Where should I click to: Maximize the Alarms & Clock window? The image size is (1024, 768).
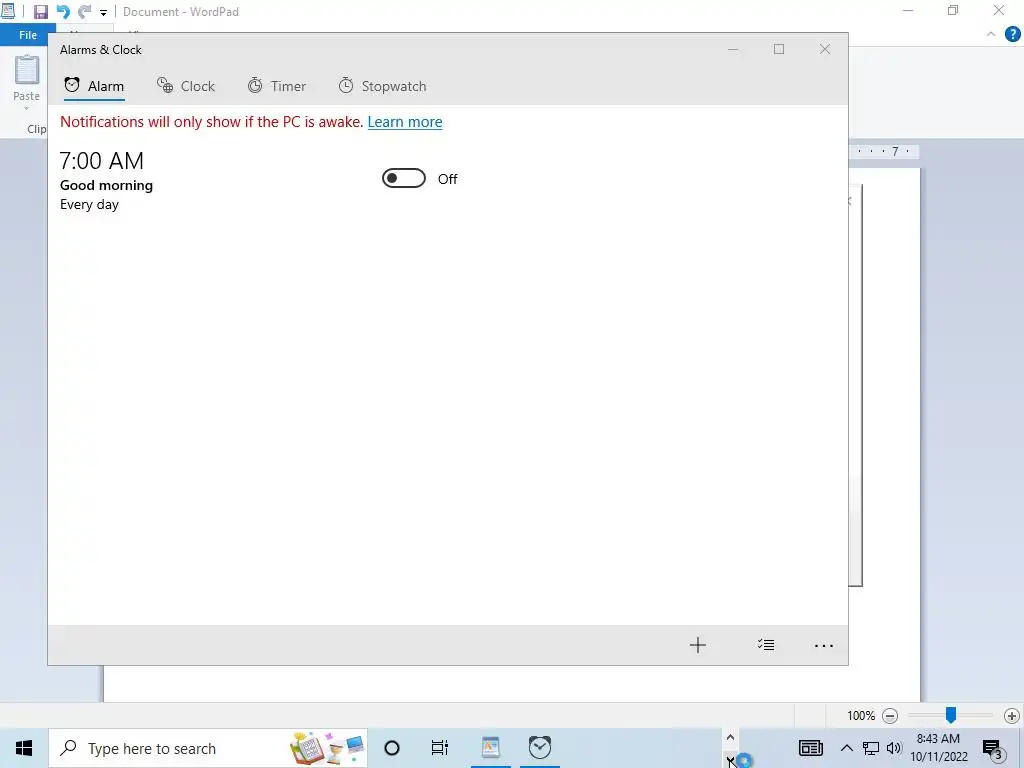coord(778,50)
